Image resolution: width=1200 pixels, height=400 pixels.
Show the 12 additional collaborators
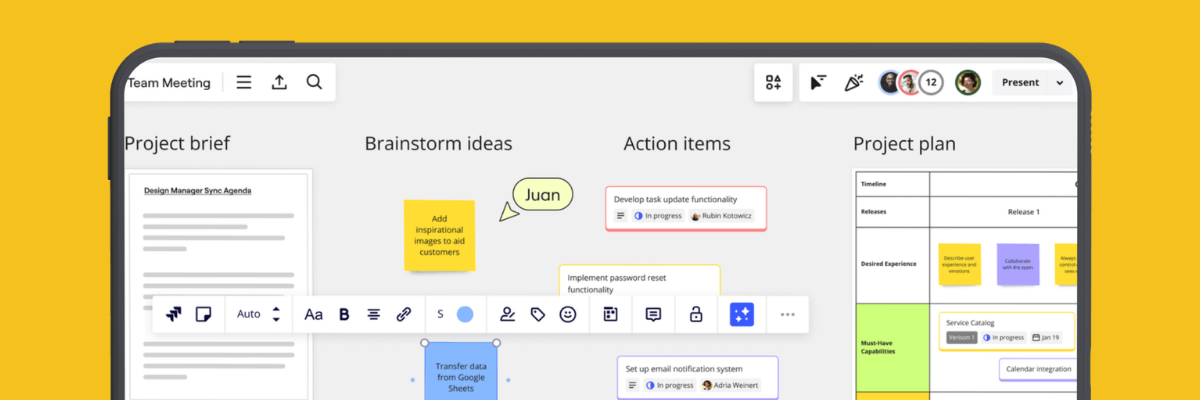pos(931,83)
